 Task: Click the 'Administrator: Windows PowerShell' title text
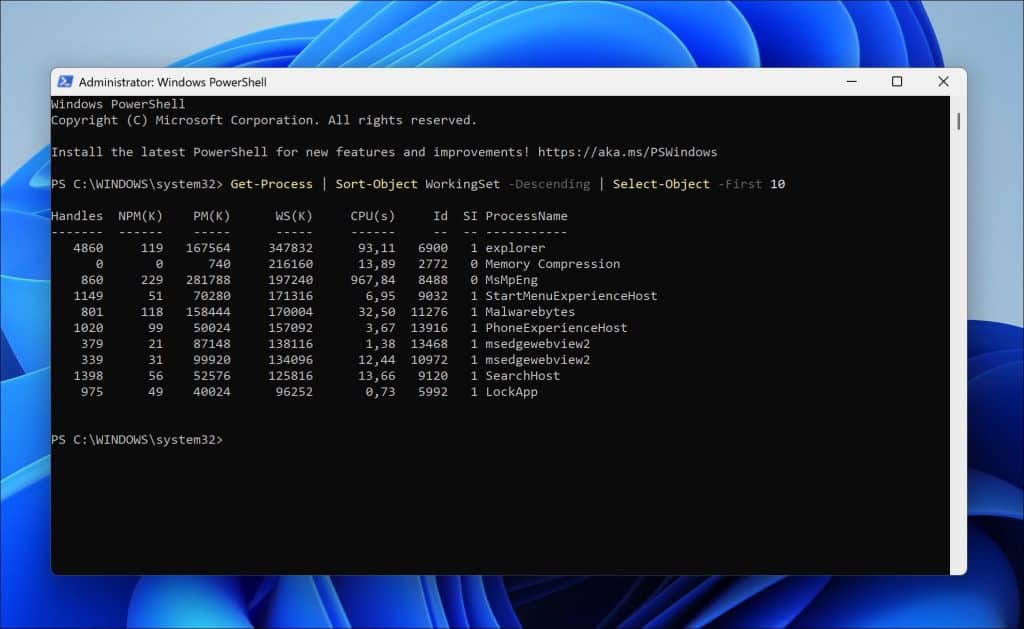click(173, 82)
